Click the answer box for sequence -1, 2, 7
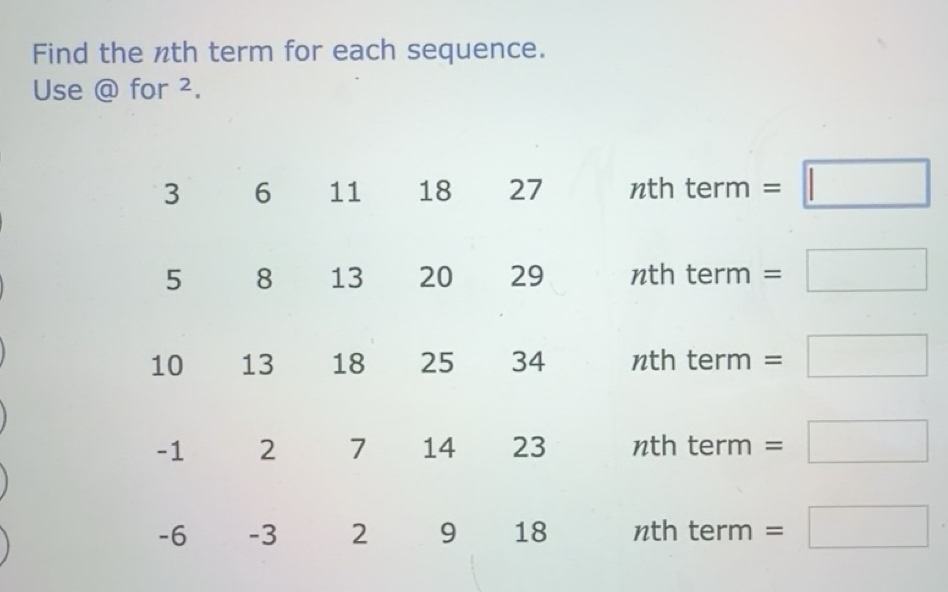948x592 pixels. click(x=866, y=442)
